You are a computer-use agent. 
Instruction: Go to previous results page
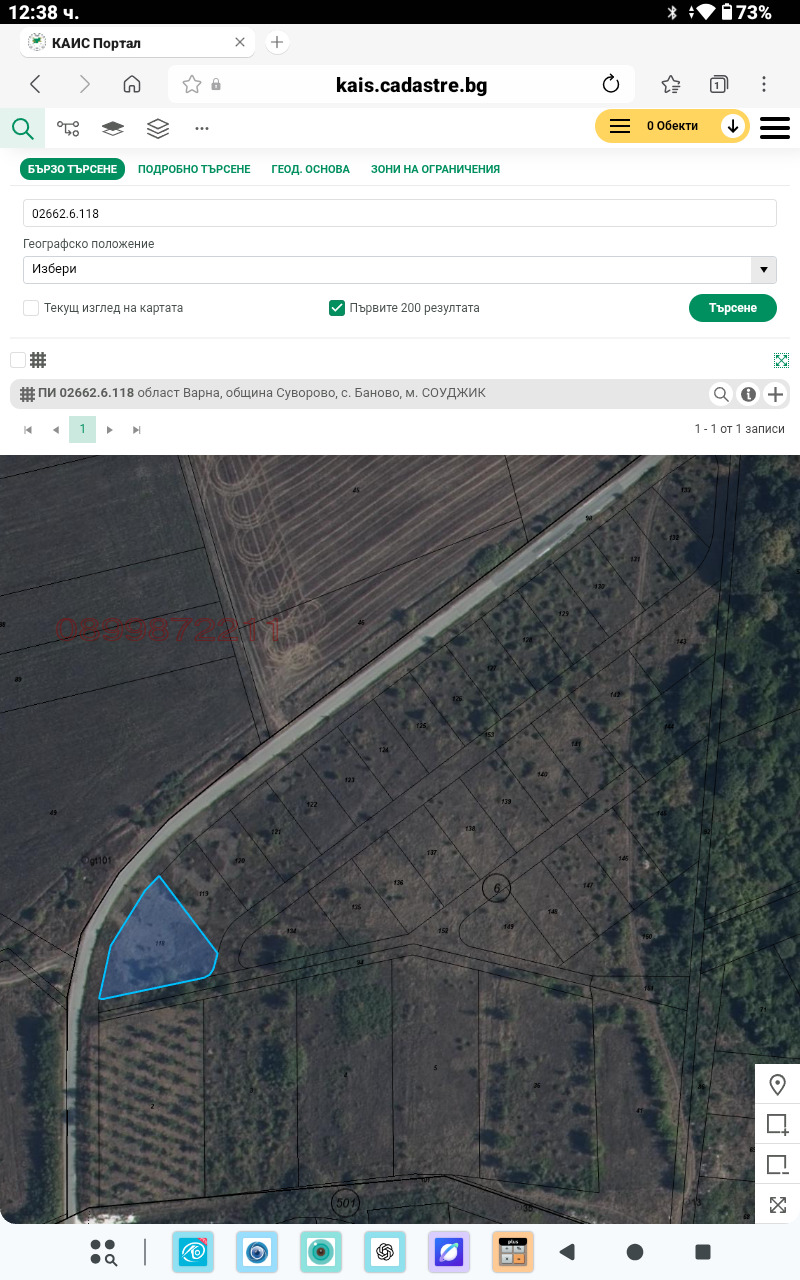pyautogui.click(x=55, y=429)
